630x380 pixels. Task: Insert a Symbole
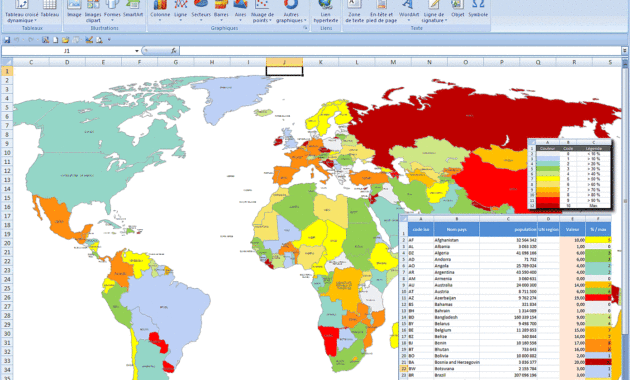click(x=478, y=10)
